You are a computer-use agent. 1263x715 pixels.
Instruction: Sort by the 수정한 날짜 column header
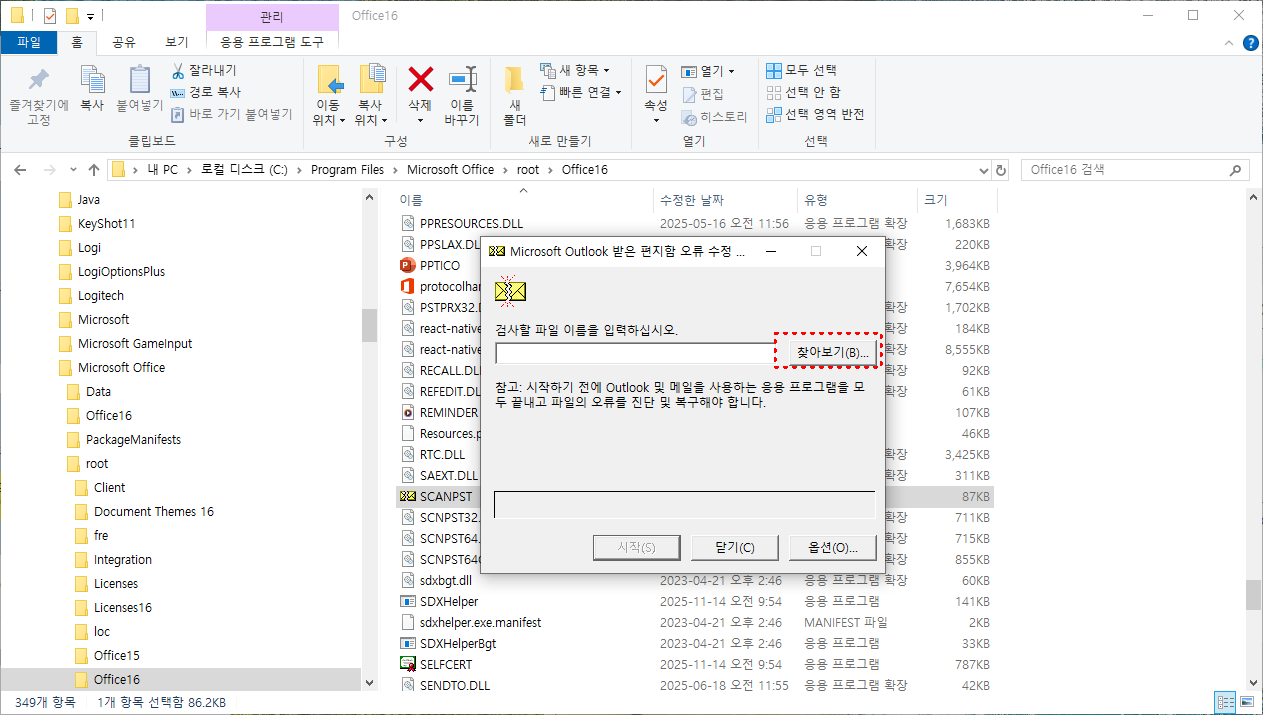[x=692, y=200]
